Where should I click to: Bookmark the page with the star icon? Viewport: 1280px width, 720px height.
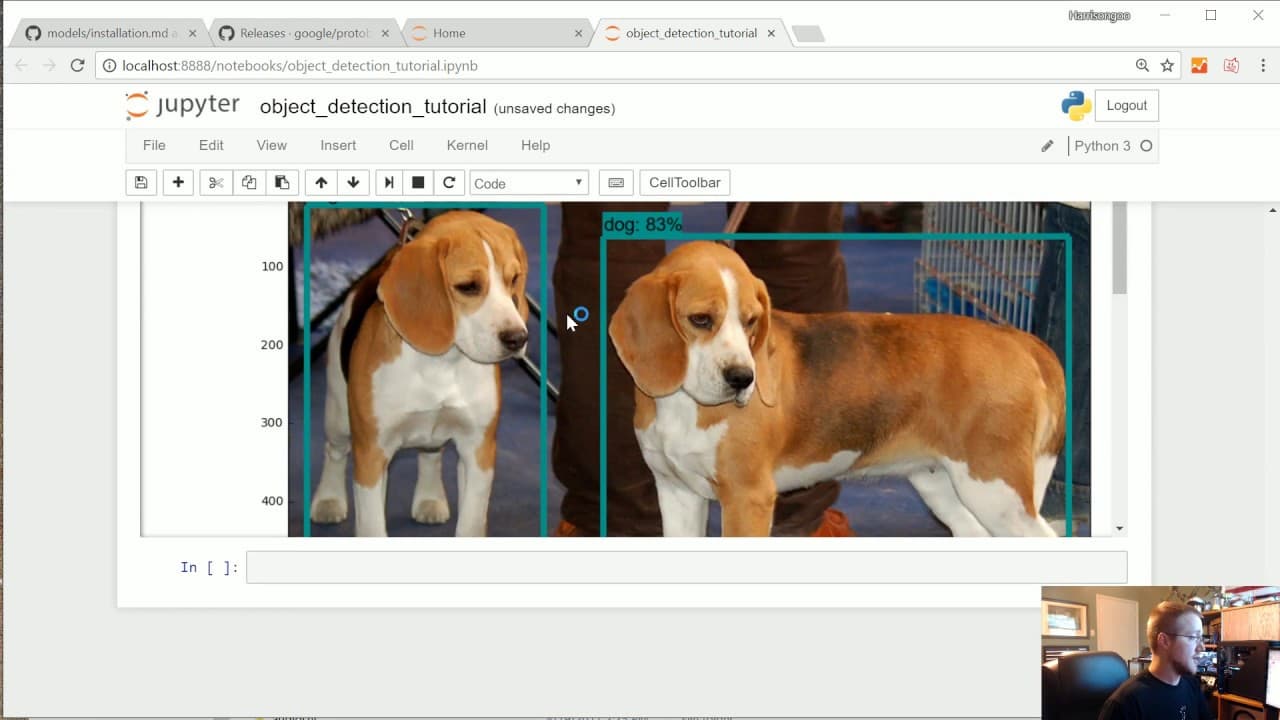click(1167, 65)
